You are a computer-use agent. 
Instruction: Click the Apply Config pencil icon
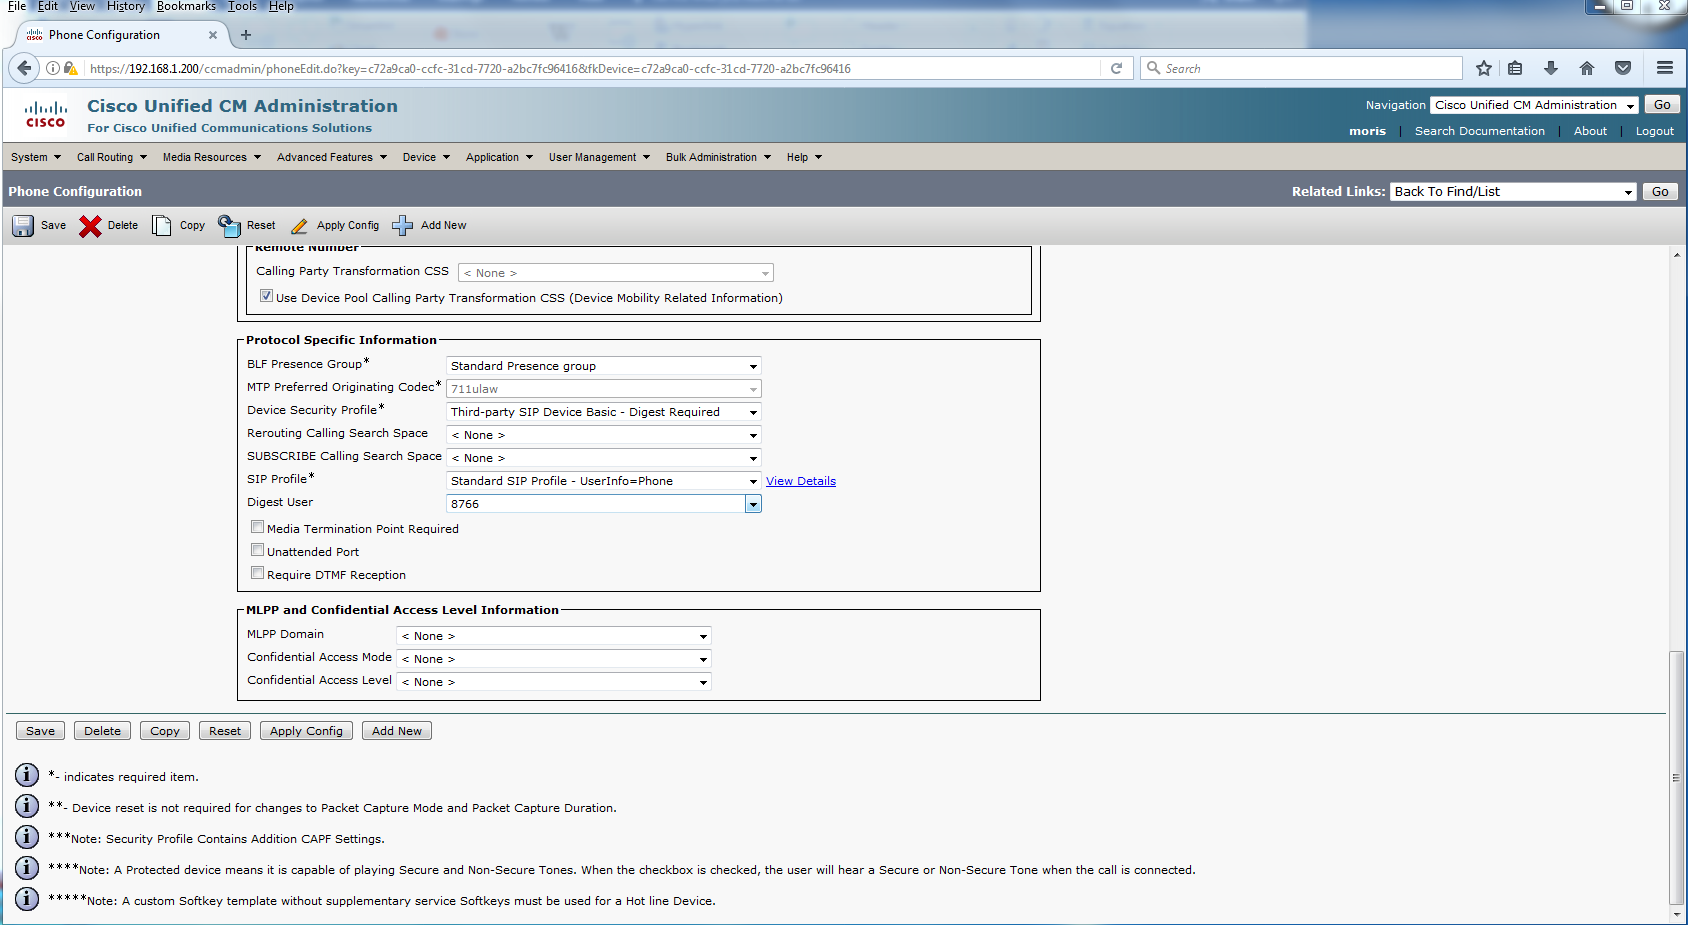tap(299, 226)
